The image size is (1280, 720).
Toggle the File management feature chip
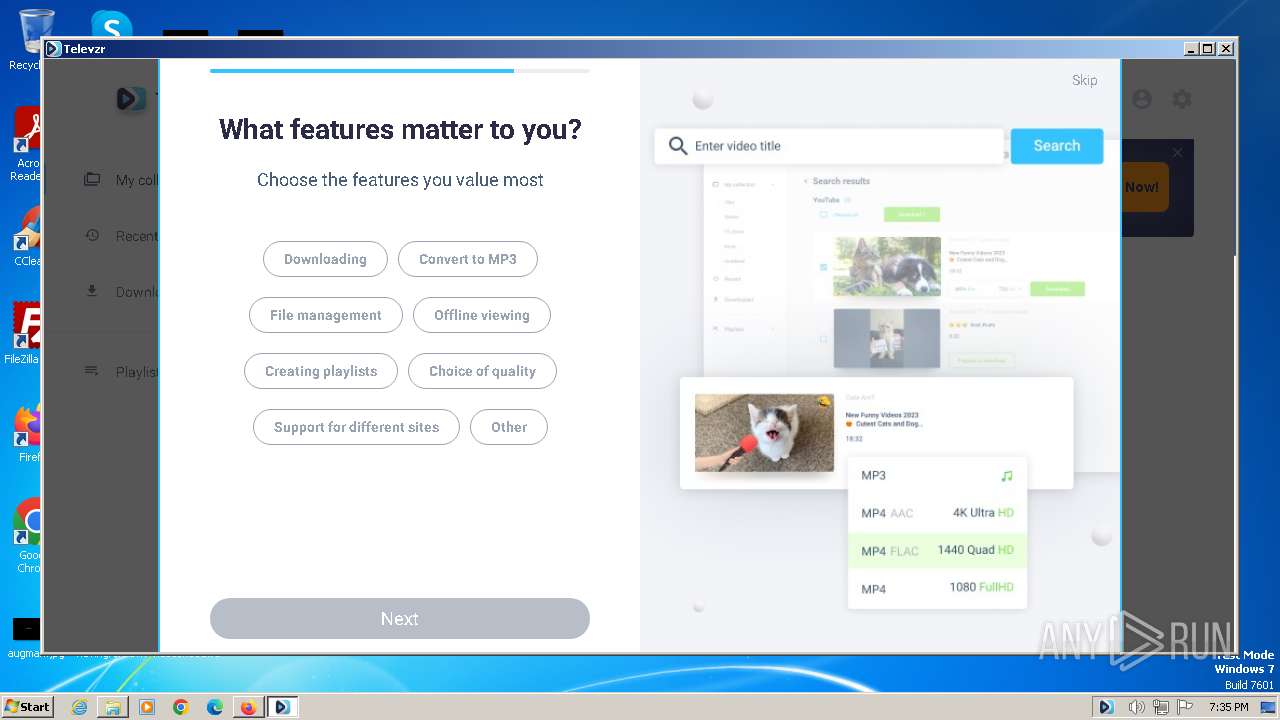point(326,315)
